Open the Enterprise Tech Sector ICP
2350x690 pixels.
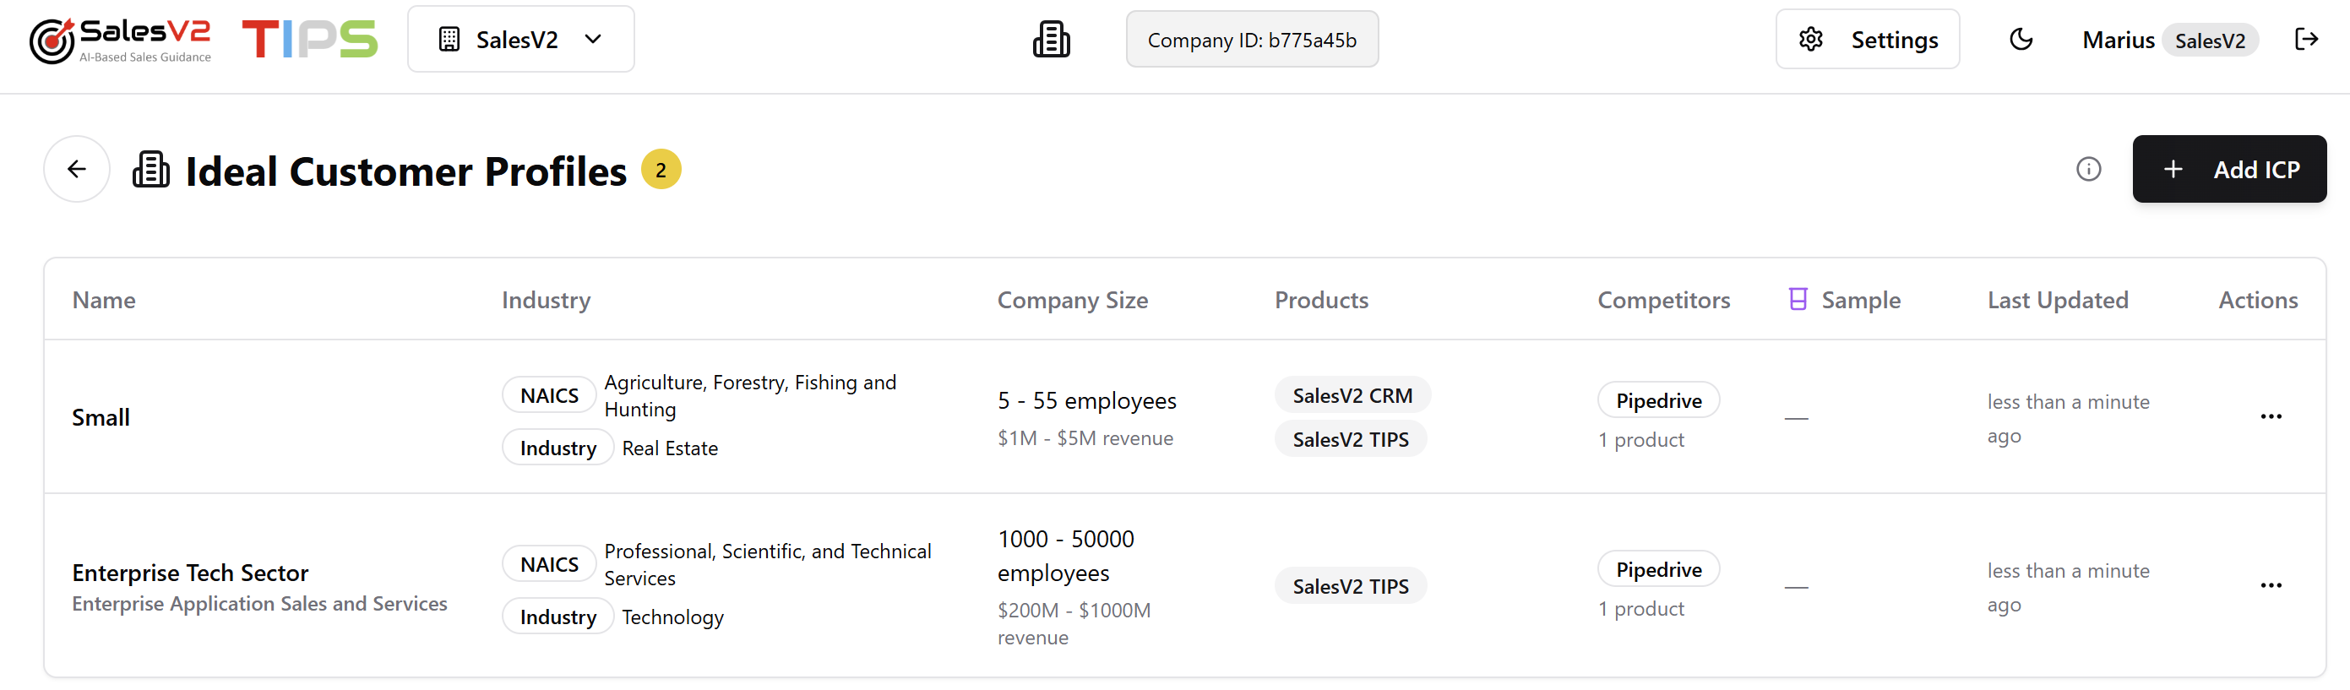[x=190, y=572]
